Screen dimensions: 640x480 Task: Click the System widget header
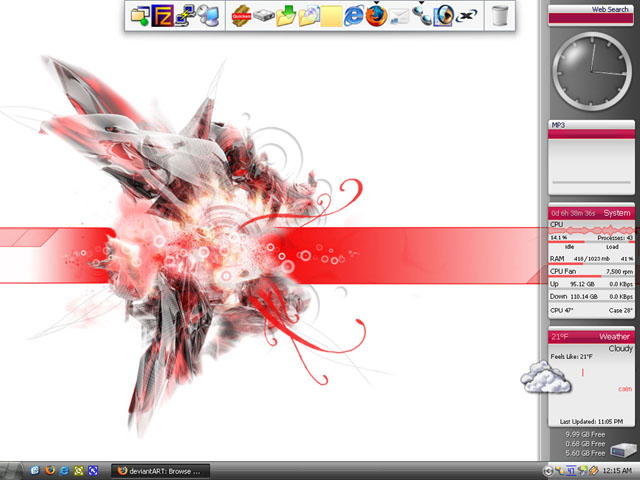[591, 213]
